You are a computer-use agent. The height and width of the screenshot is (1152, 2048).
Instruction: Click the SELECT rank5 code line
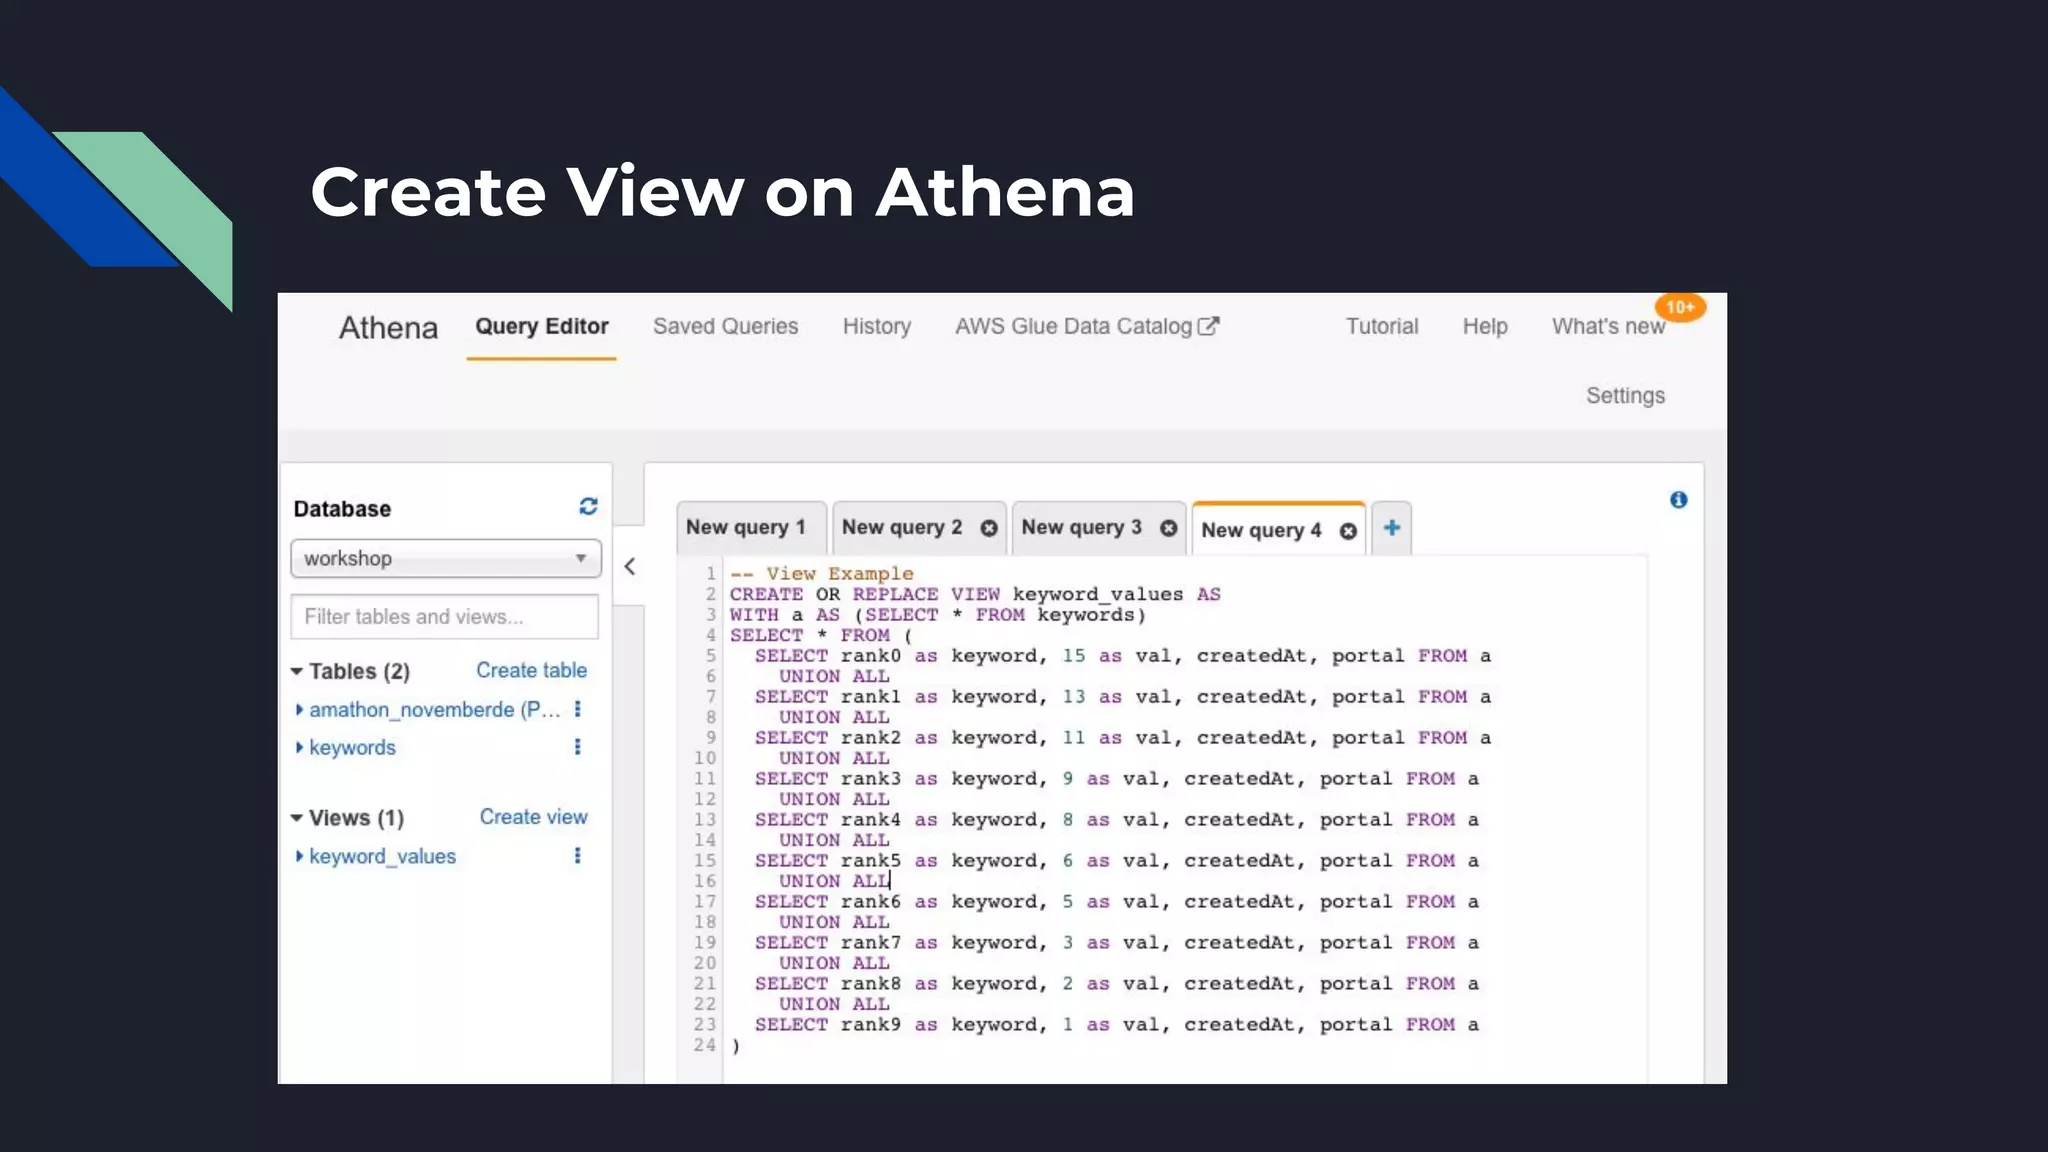1116,861
